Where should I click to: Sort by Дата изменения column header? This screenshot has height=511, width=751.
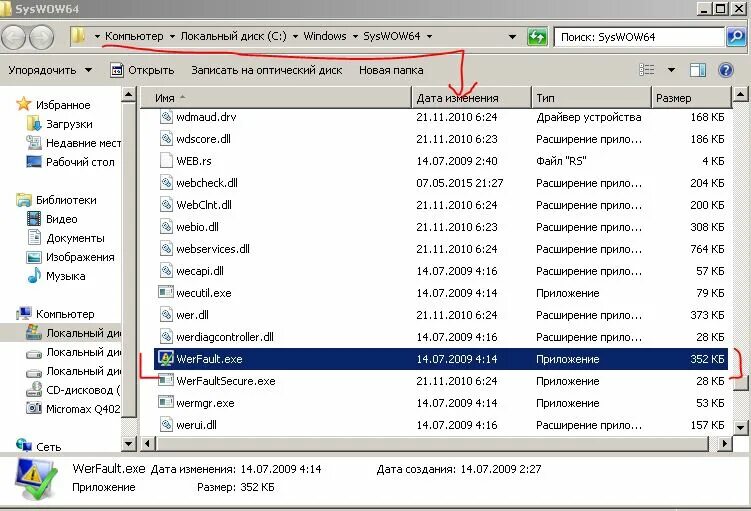tap(471, 98)
